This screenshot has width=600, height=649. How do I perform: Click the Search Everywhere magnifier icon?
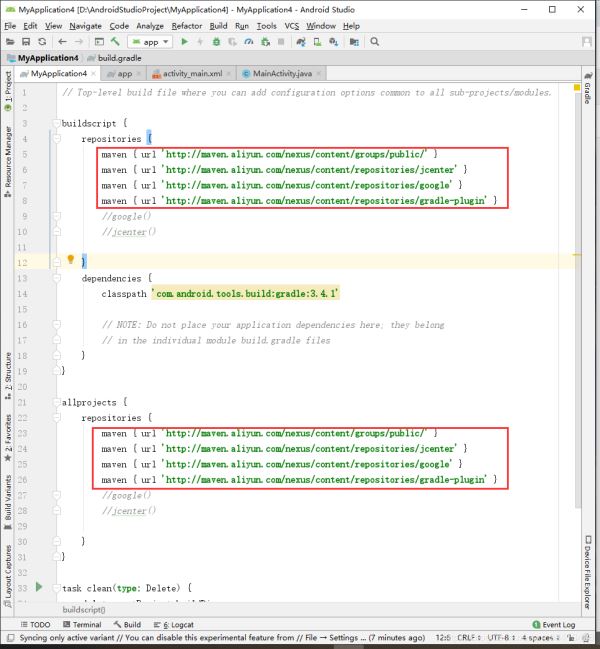pos(374,42)
